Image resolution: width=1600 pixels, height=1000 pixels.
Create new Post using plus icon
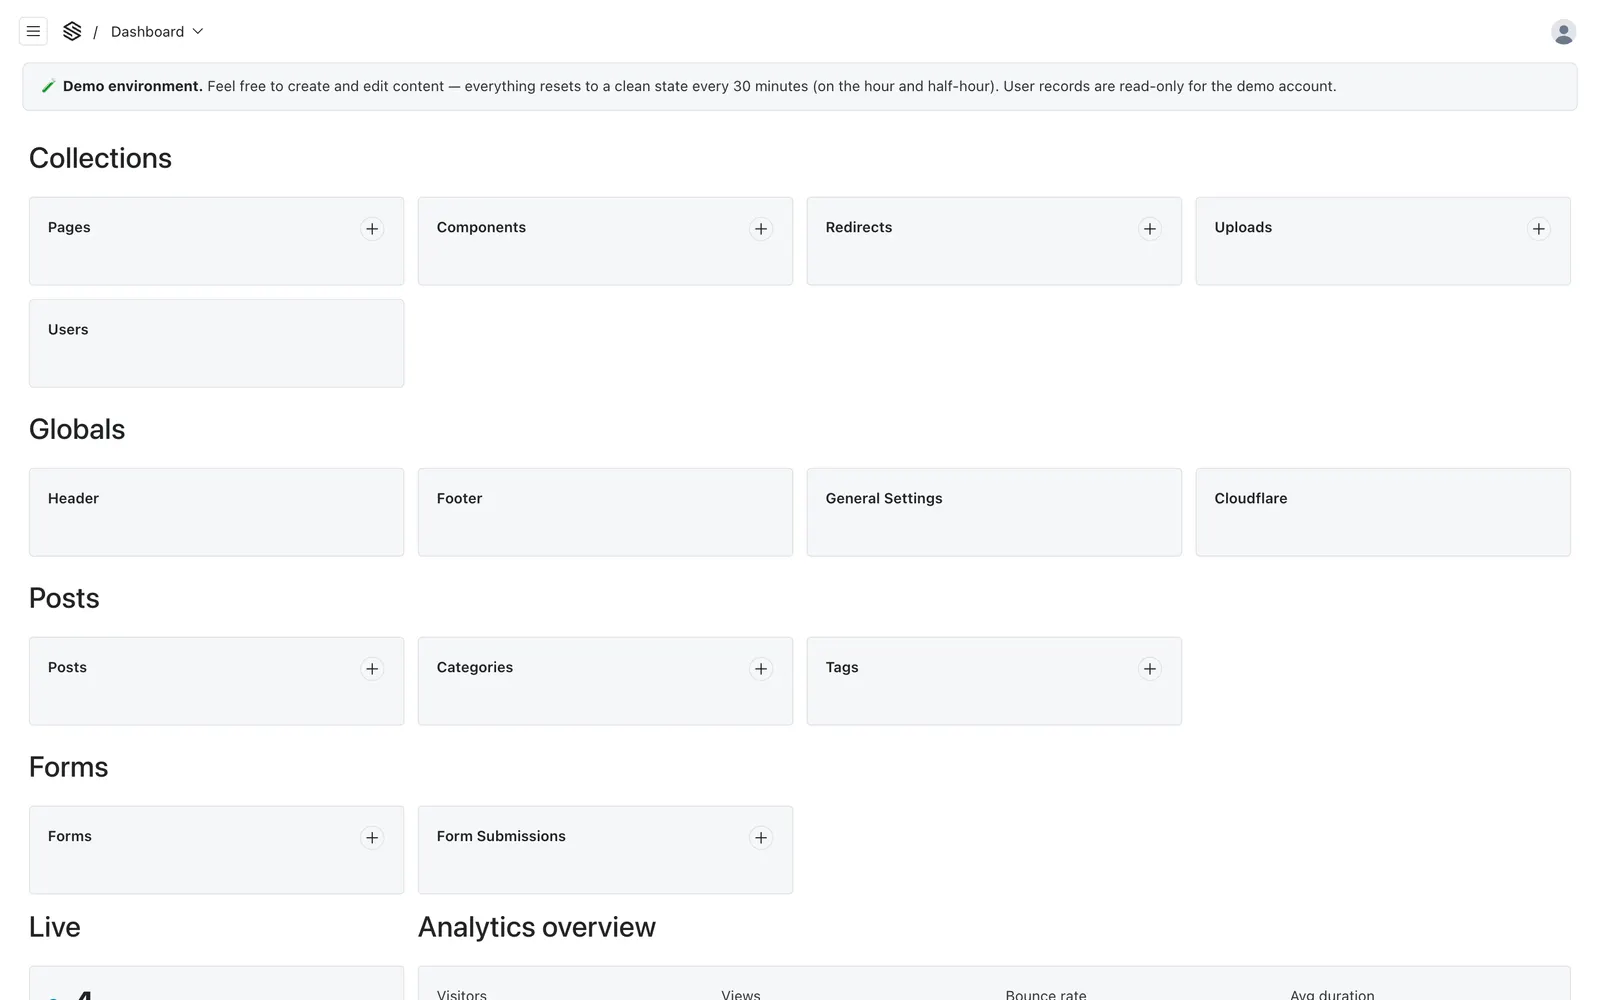click(x=372, y=669)
